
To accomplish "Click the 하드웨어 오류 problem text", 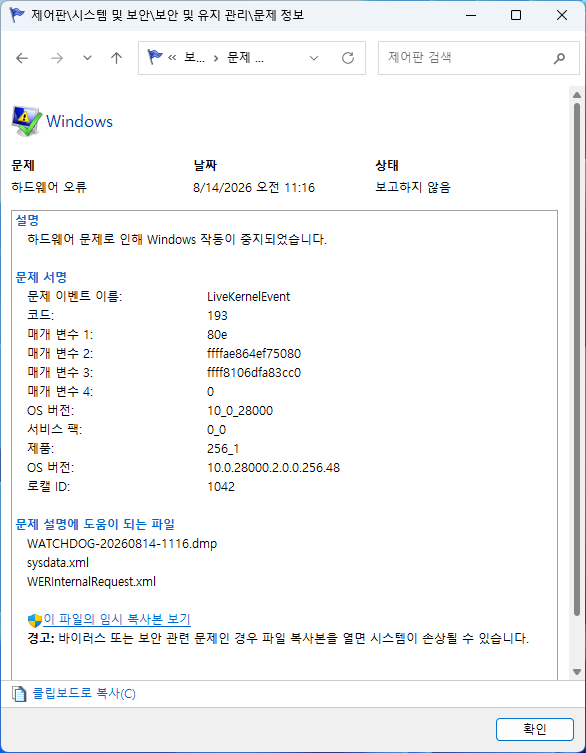I will 49,187.
